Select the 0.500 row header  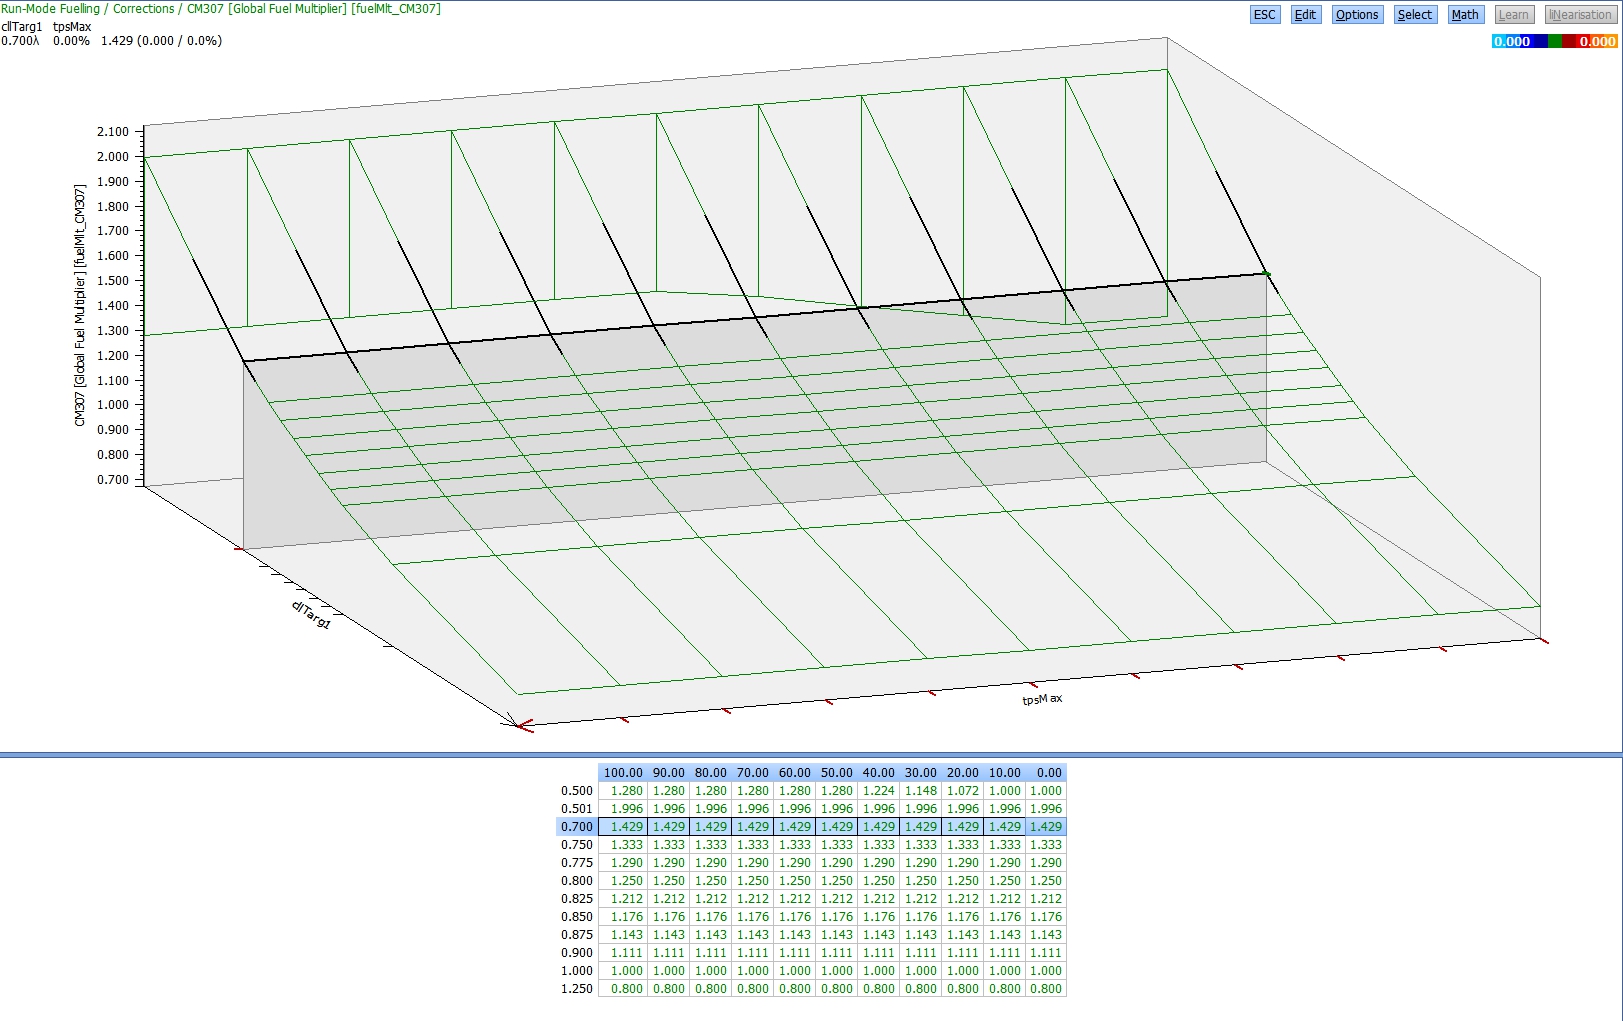(x=577, y=791)
